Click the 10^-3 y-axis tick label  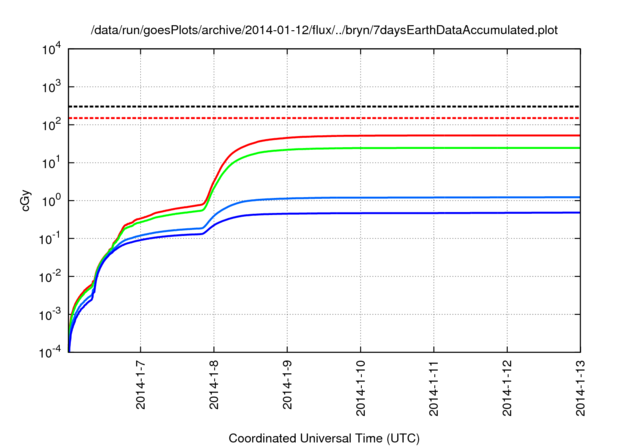coord(50,314)
